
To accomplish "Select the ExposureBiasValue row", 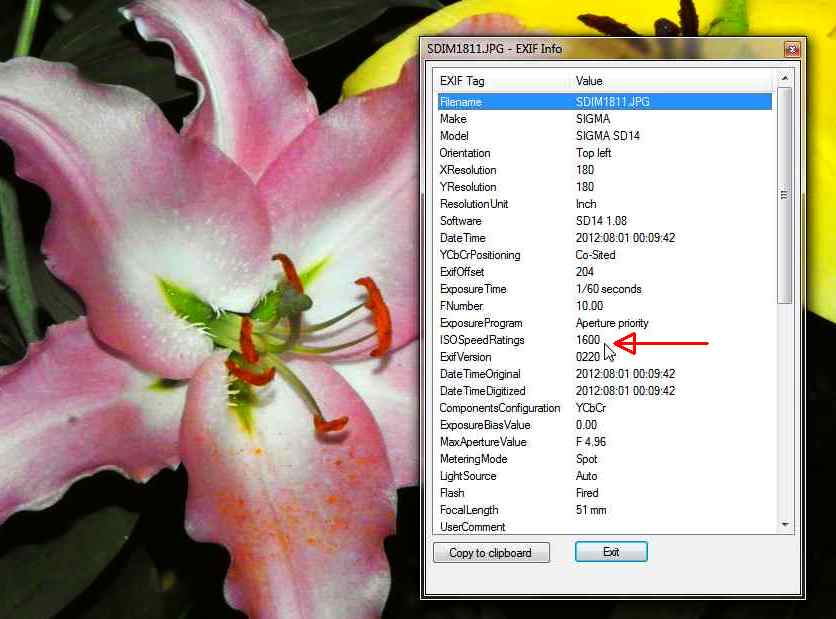I will pos(605,425).
